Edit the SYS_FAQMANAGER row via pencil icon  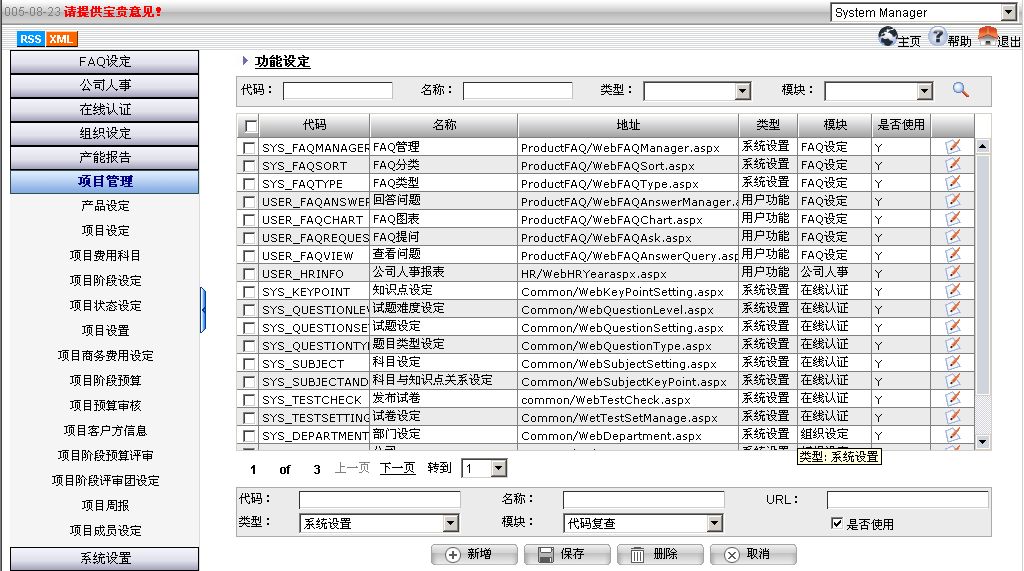953,146
